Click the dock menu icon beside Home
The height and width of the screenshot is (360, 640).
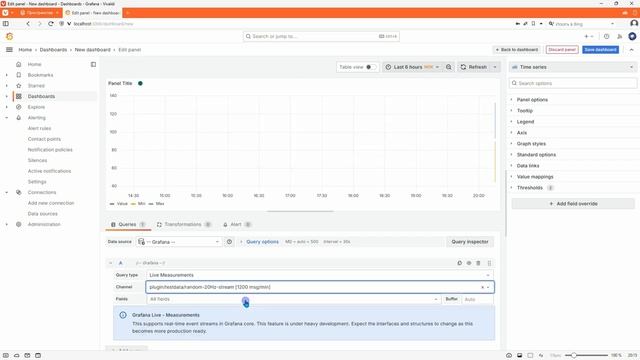pyautogui.click(x=93, y=64)
